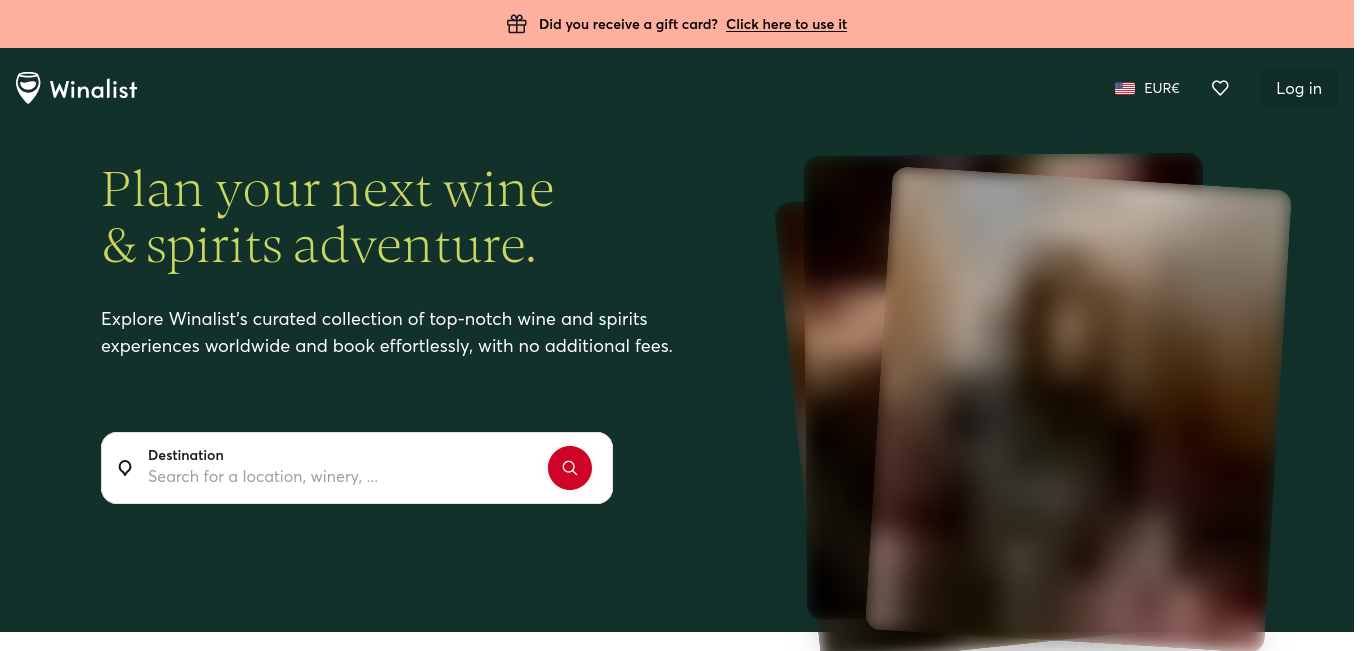The image size is (1366, 651).
Task: Select the front blurred photo card
Action: coord(1078,410)
